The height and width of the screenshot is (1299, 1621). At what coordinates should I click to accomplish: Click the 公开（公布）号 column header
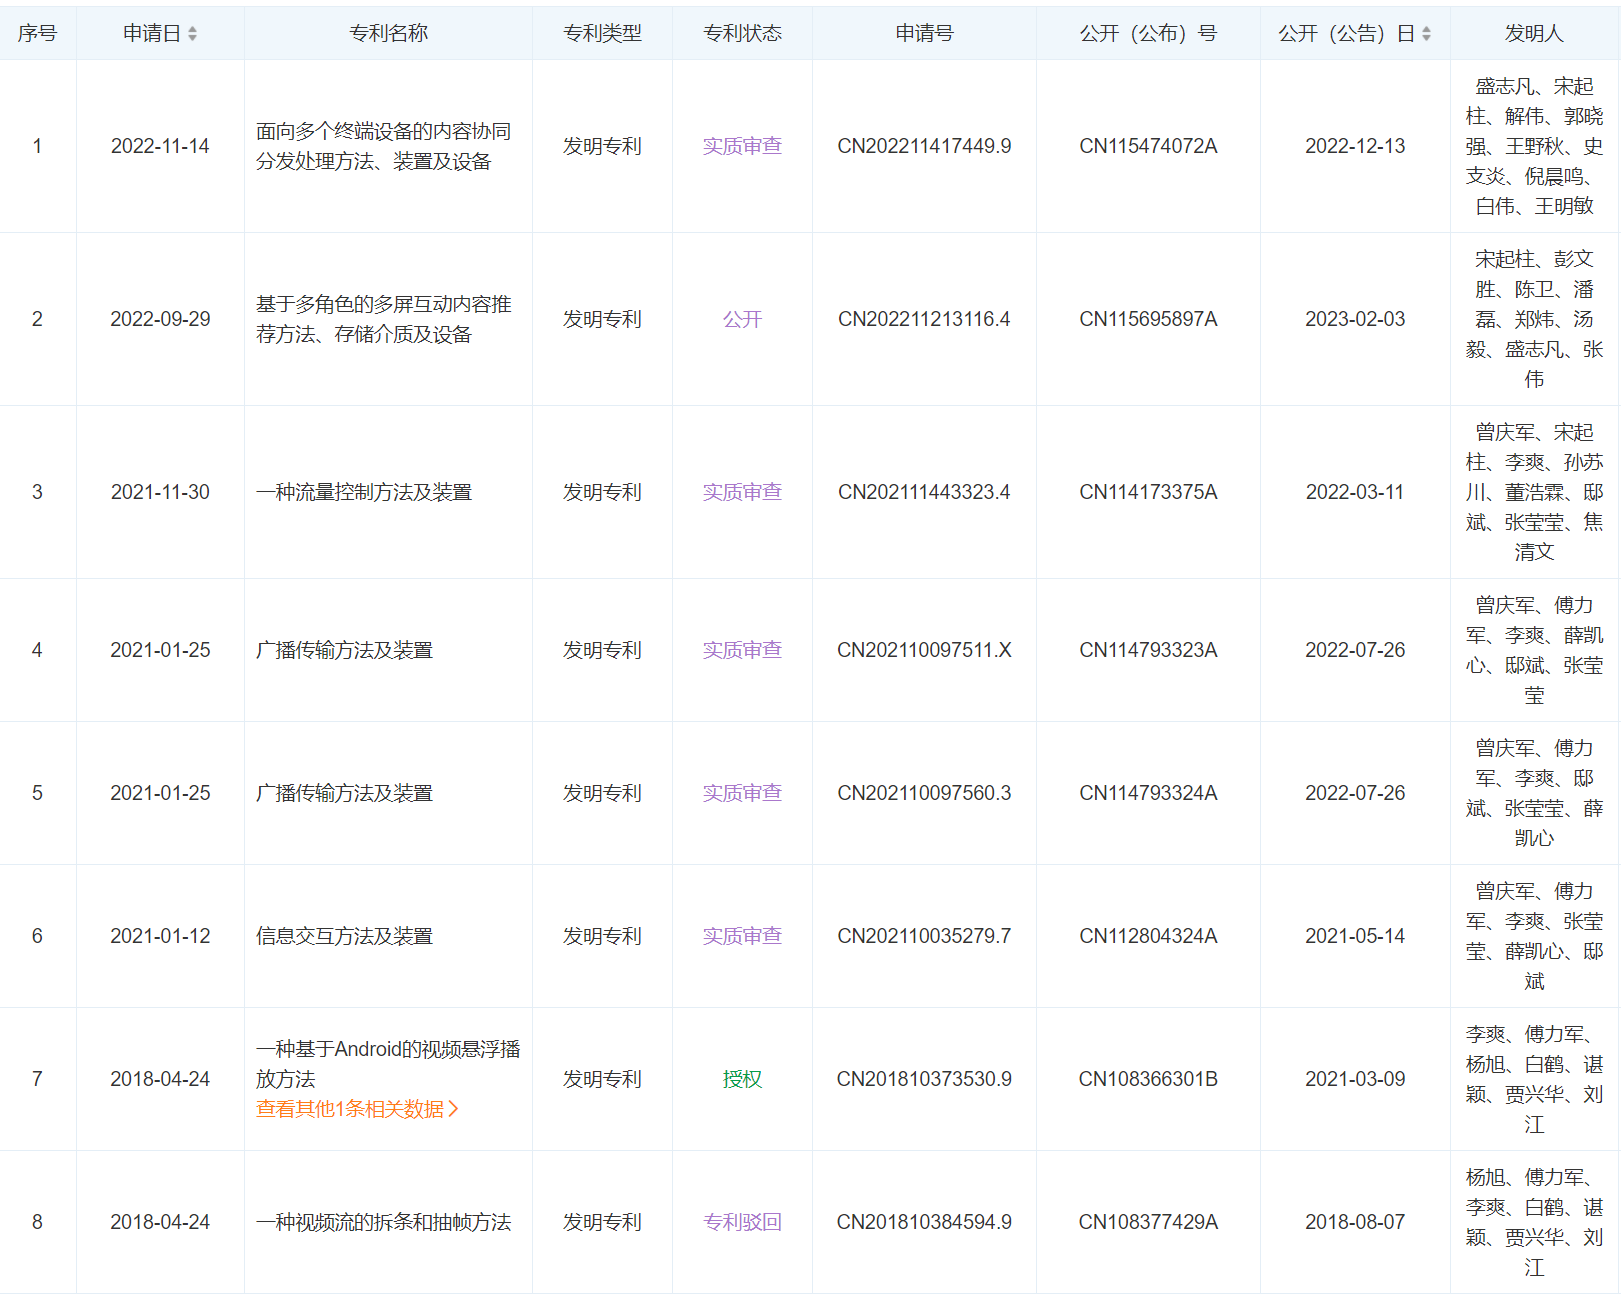pyautogui.click(x=1148, y=33)
